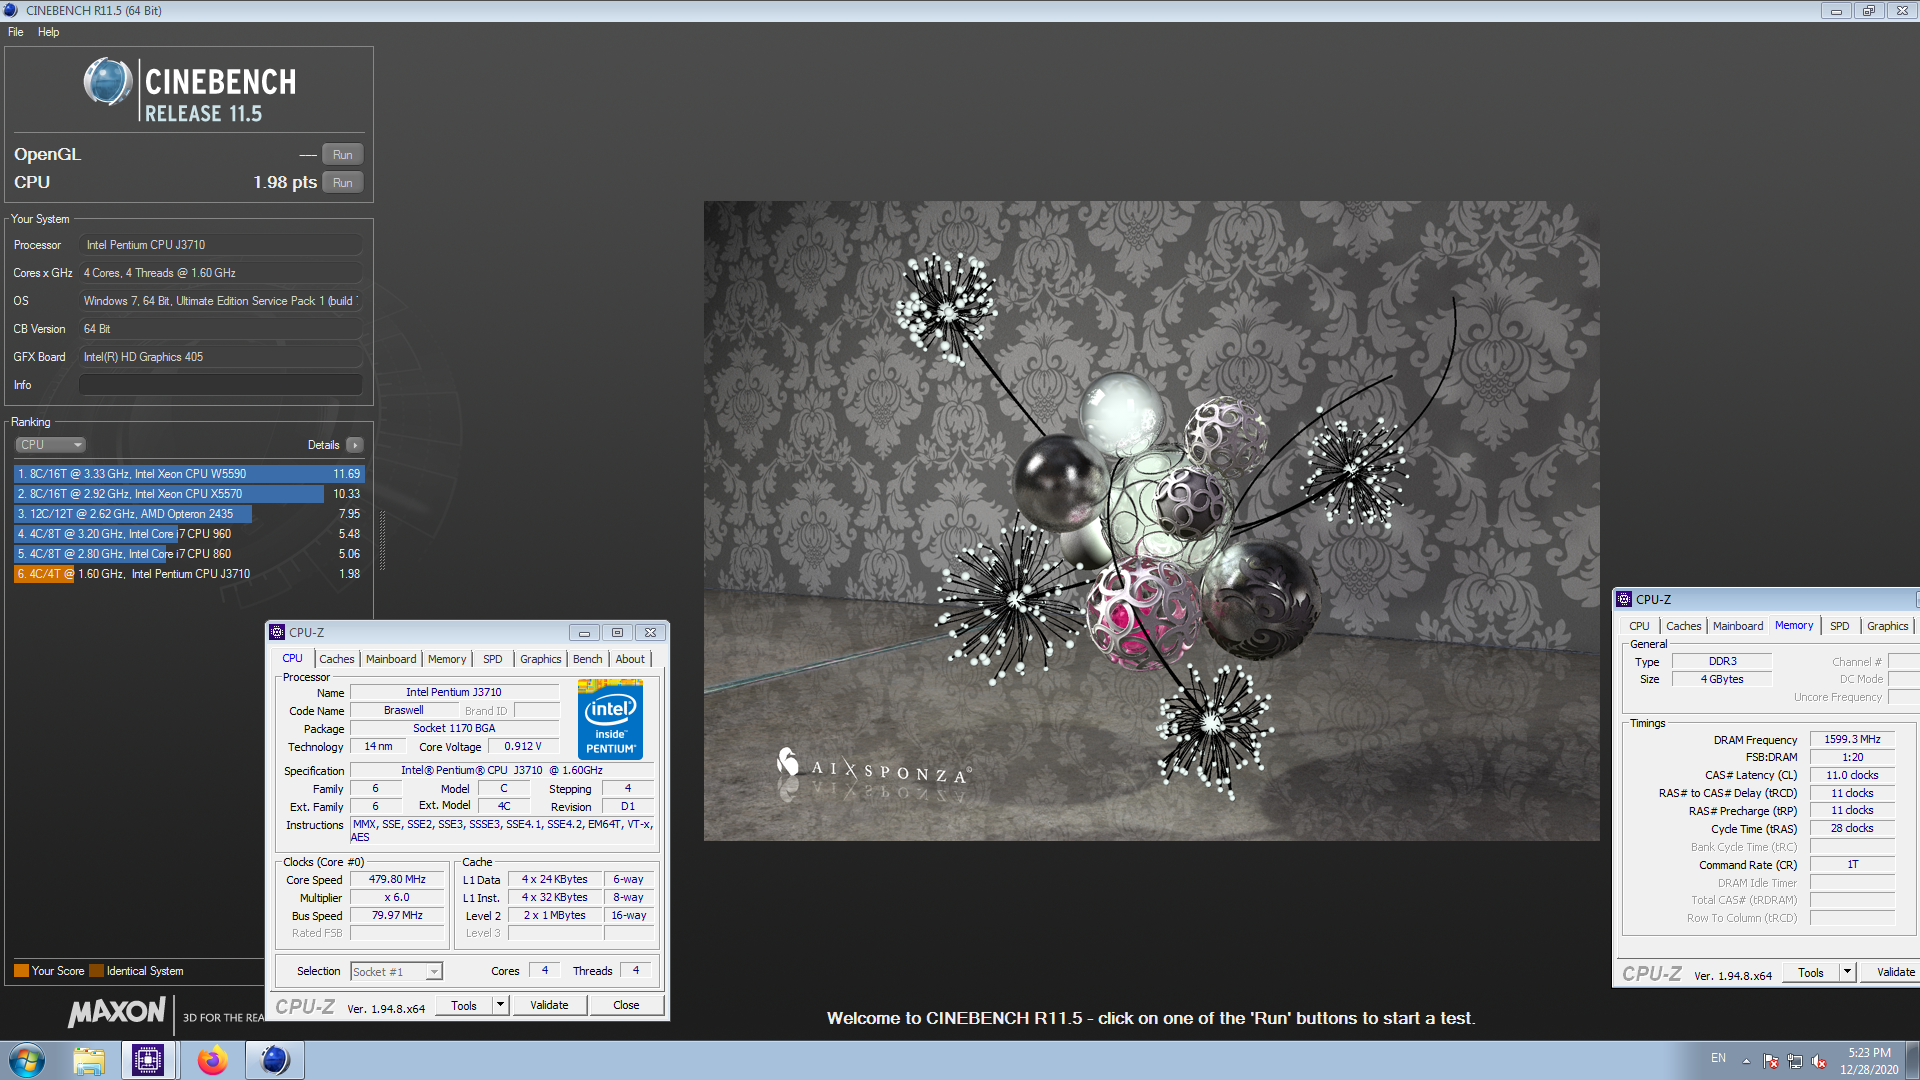Click the network tray icon
Viewport: 1920px width, 1080px height.
pos(1795,1061)
